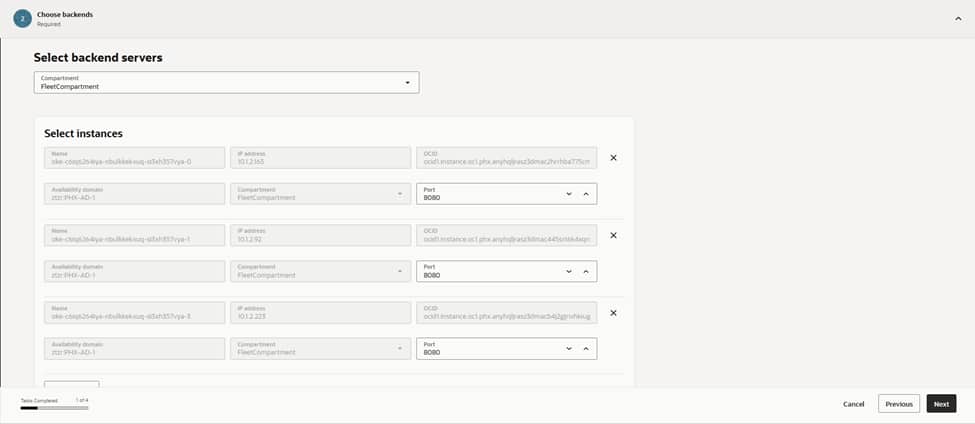Screen dimensions: 975x424
Task: Click the Tasks Completed progress bar
Action: [x=55, y=408]
